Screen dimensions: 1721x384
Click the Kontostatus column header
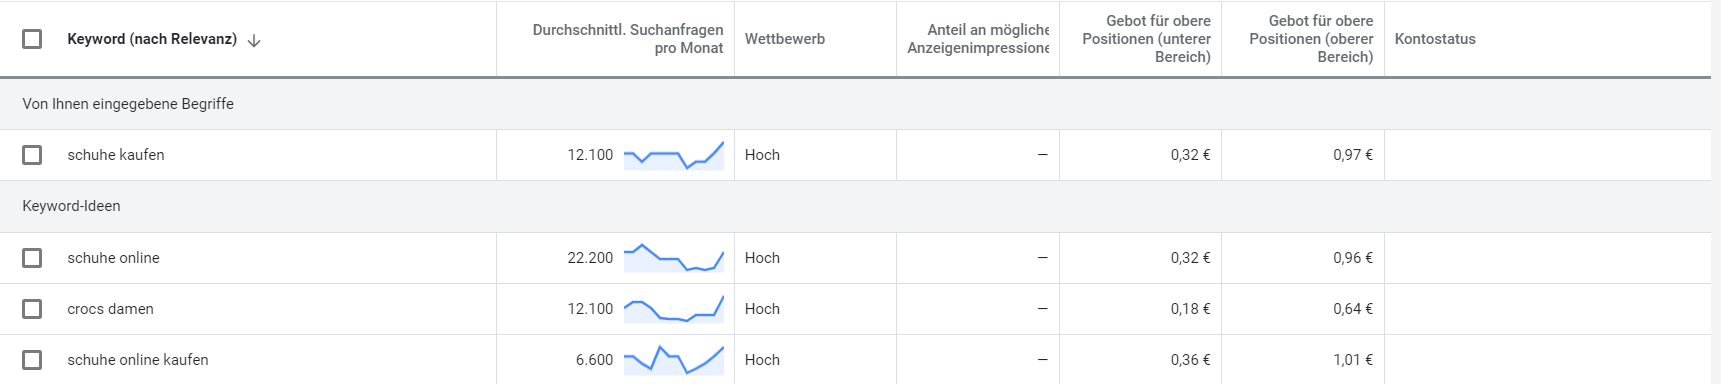pos(1435,39)
